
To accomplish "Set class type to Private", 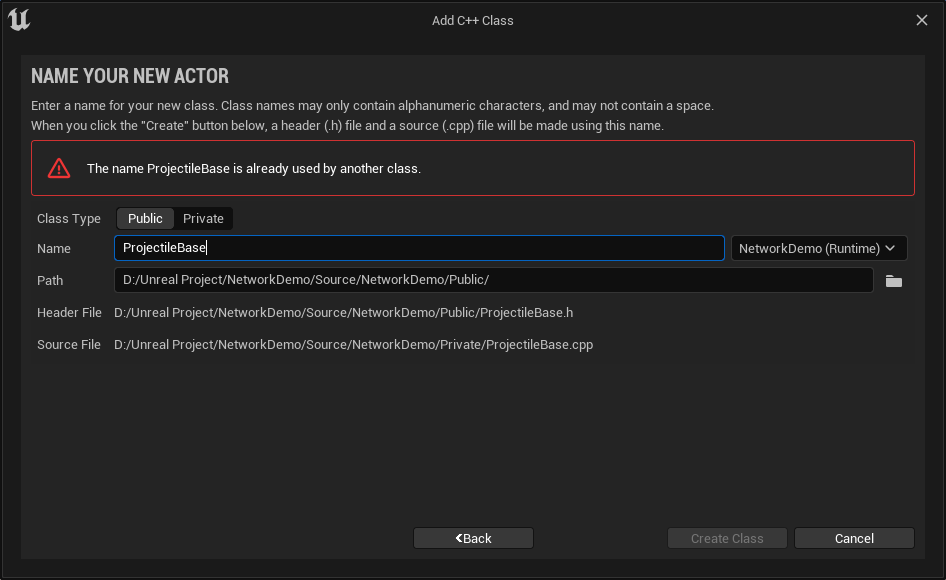I will 203,218.
